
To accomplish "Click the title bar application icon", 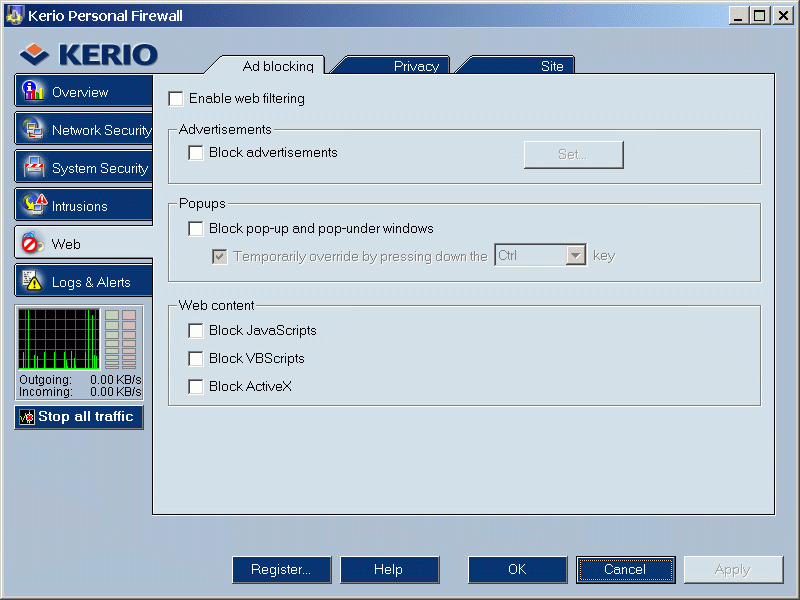I will tap(14, 15).
